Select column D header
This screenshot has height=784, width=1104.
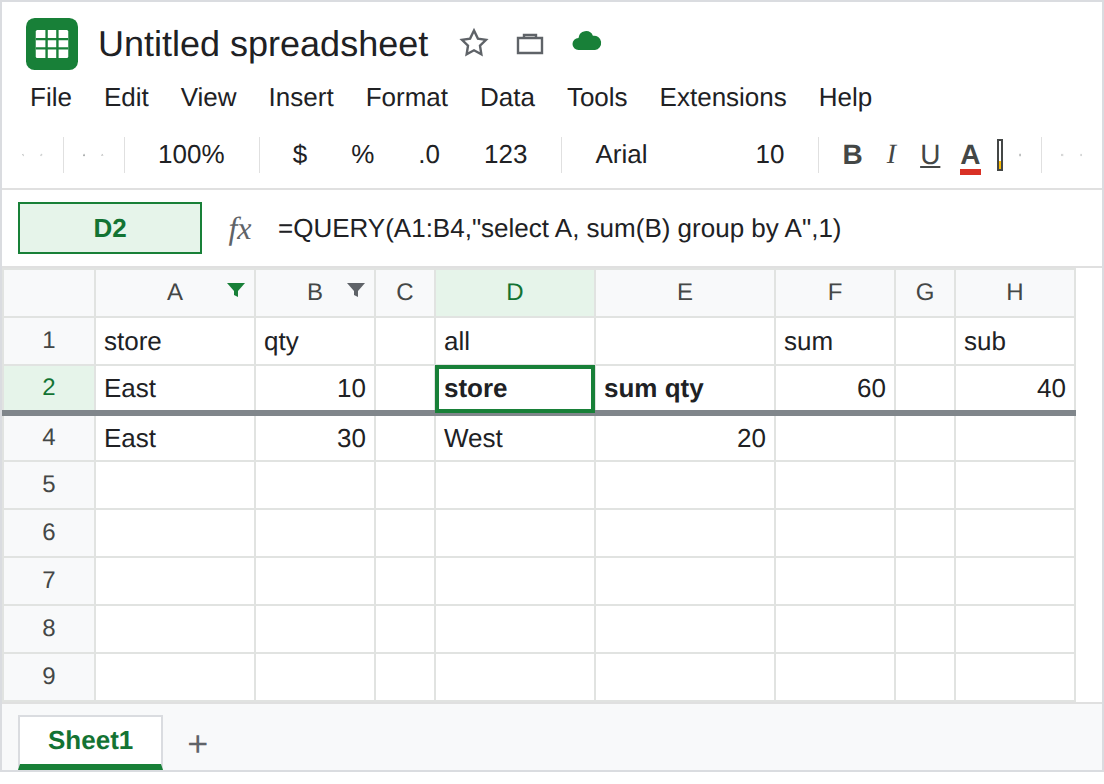pyautogui.click(x=515, y=292)
